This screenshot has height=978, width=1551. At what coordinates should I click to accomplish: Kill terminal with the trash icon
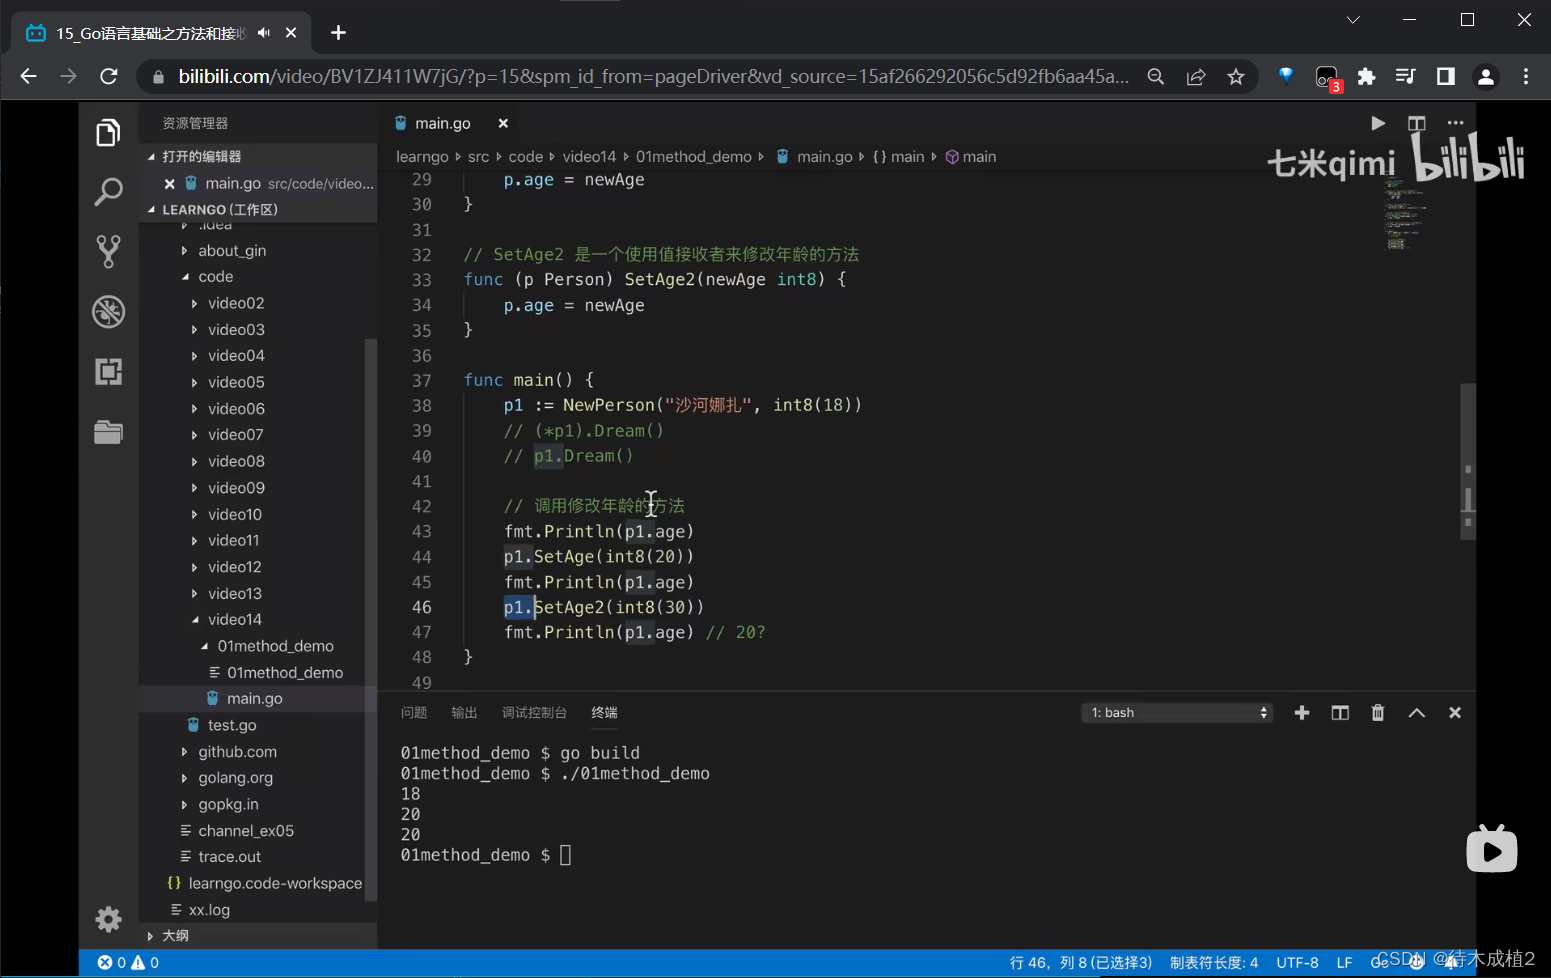[x=1378, y=712]
